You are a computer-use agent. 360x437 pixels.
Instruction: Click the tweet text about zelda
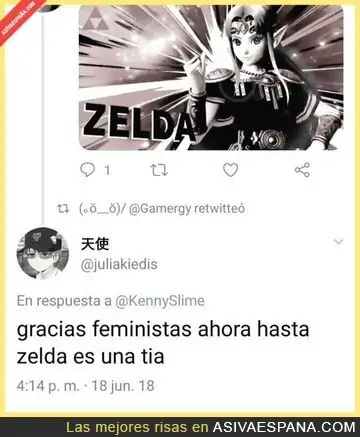(163, 343)
